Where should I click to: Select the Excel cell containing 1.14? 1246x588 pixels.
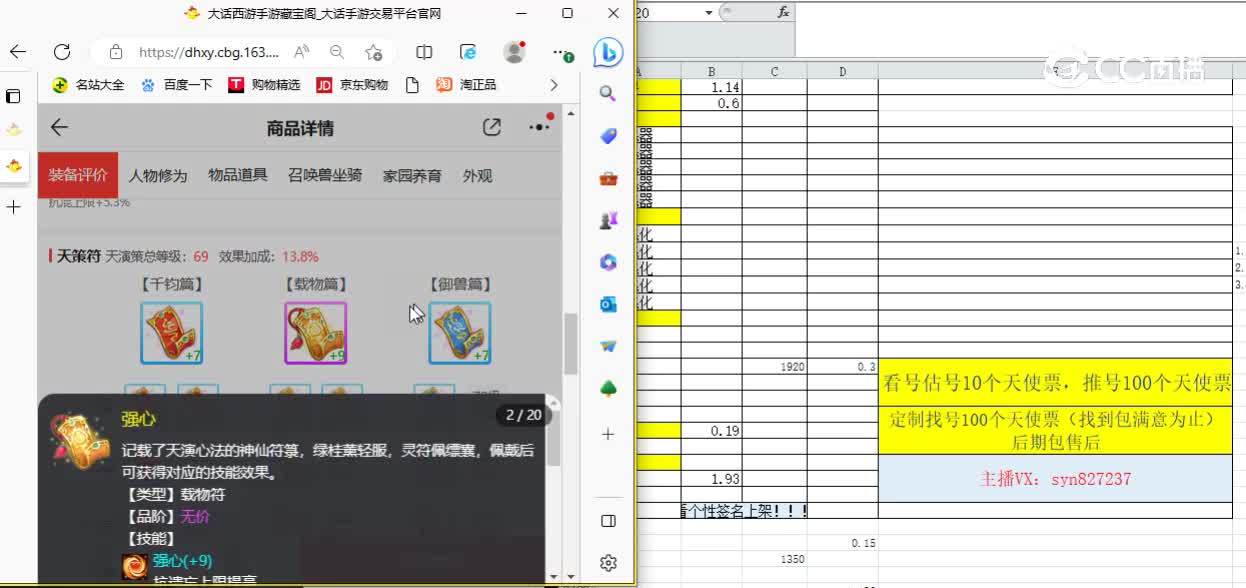click(711, 88)
